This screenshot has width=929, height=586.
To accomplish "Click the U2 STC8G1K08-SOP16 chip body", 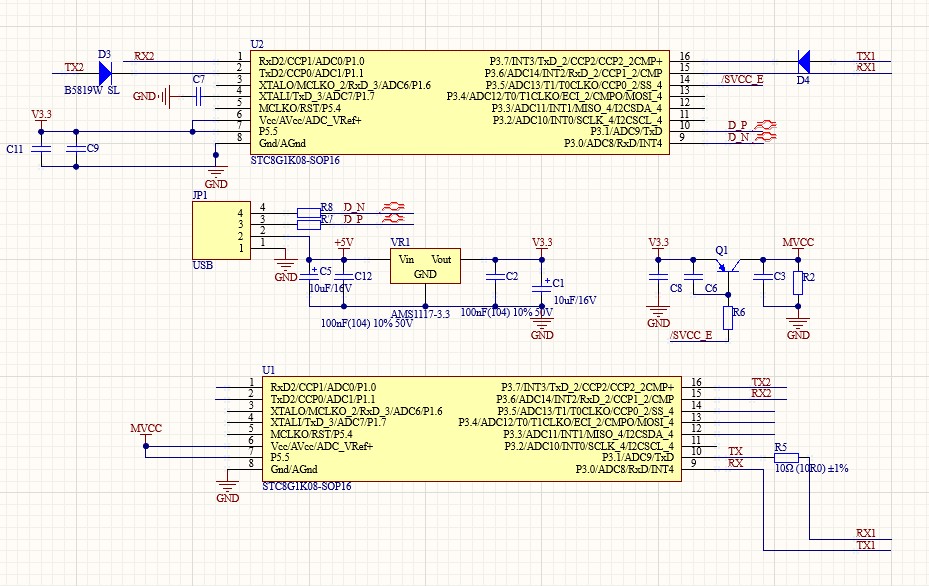I will coord(460,103).
